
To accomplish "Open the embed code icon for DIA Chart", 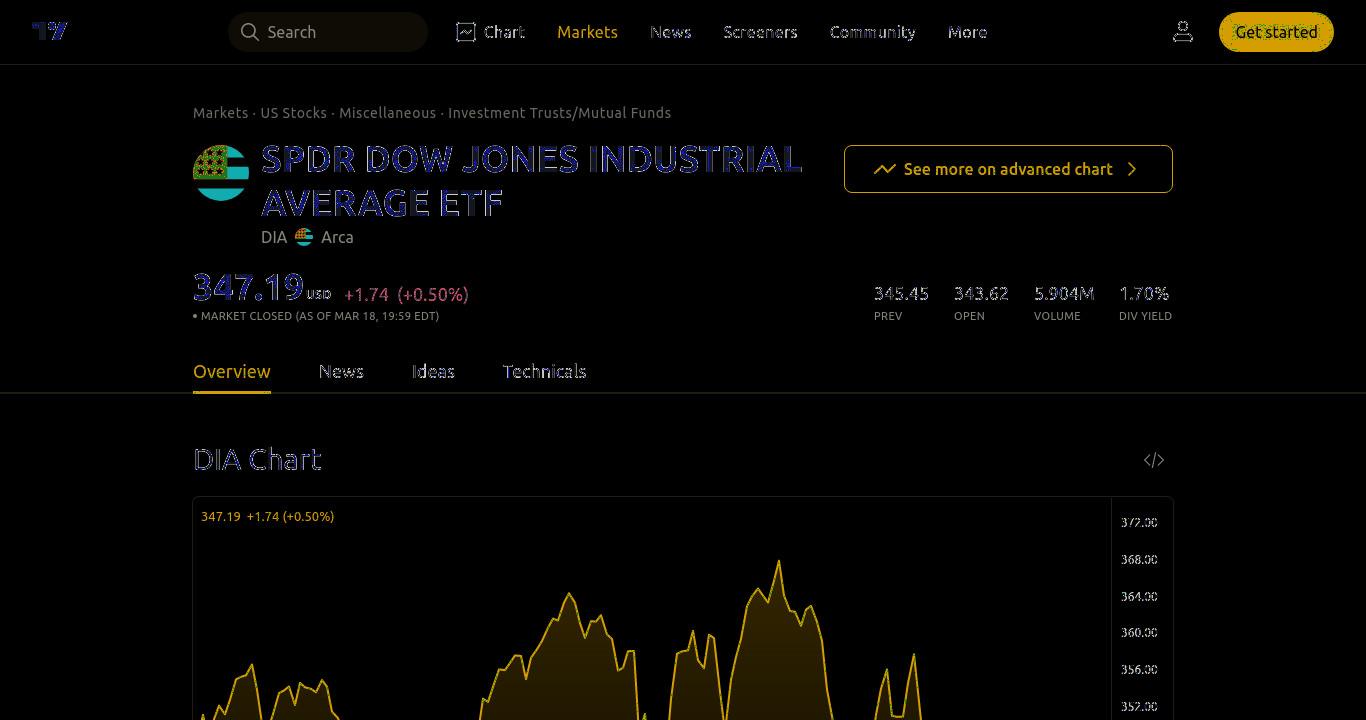I will tap(1154, 460).
